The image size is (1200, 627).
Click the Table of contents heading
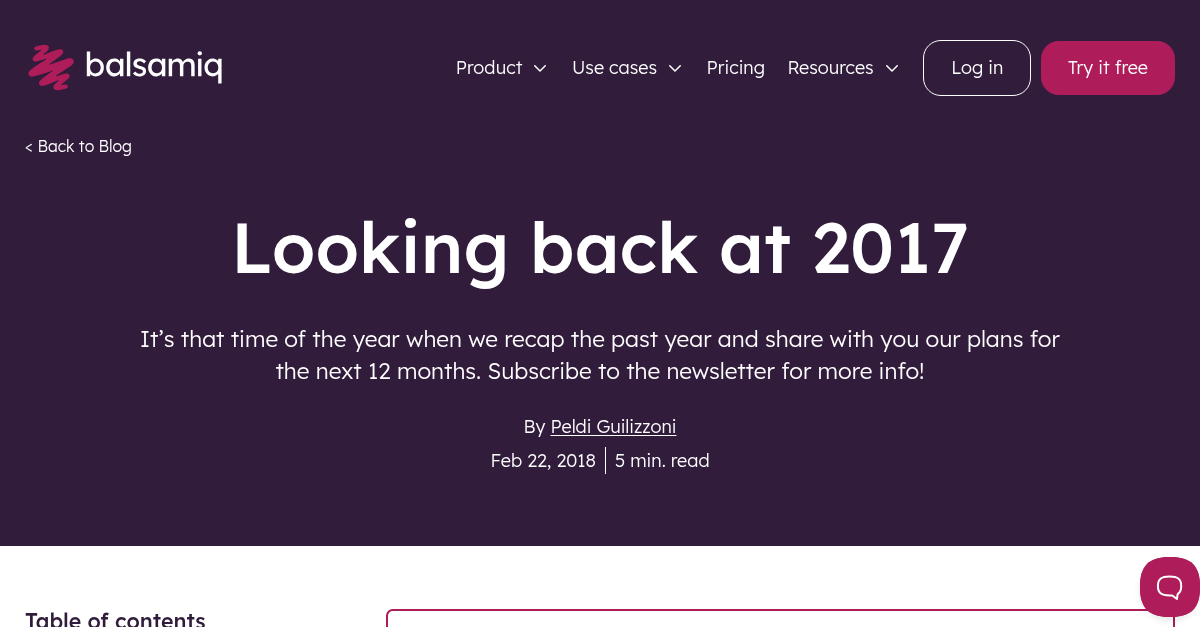pyautogui.click(x=115, y=619)
